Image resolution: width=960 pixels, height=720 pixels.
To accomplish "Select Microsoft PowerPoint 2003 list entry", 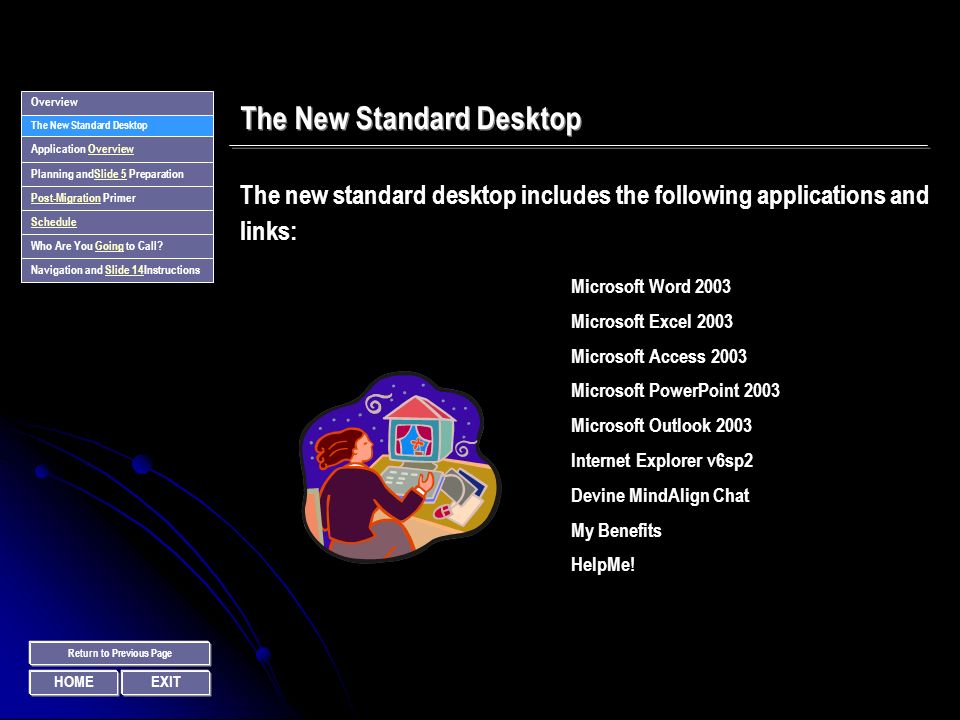I will pos(675,391).
